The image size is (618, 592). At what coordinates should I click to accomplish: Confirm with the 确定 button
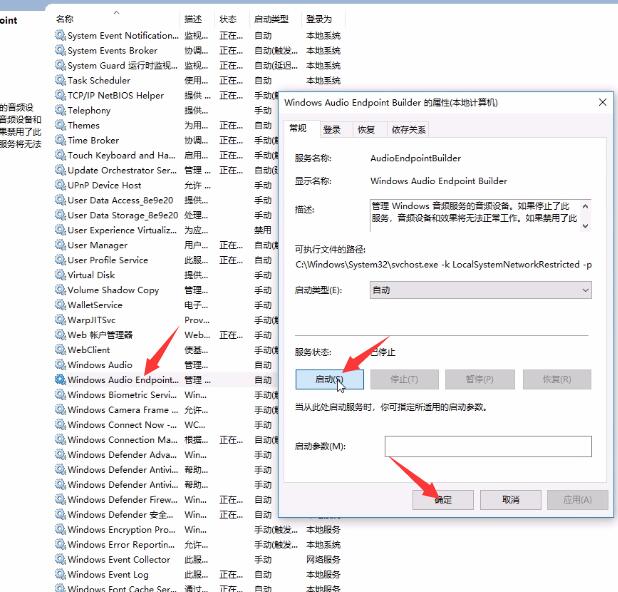click(443, 500)
